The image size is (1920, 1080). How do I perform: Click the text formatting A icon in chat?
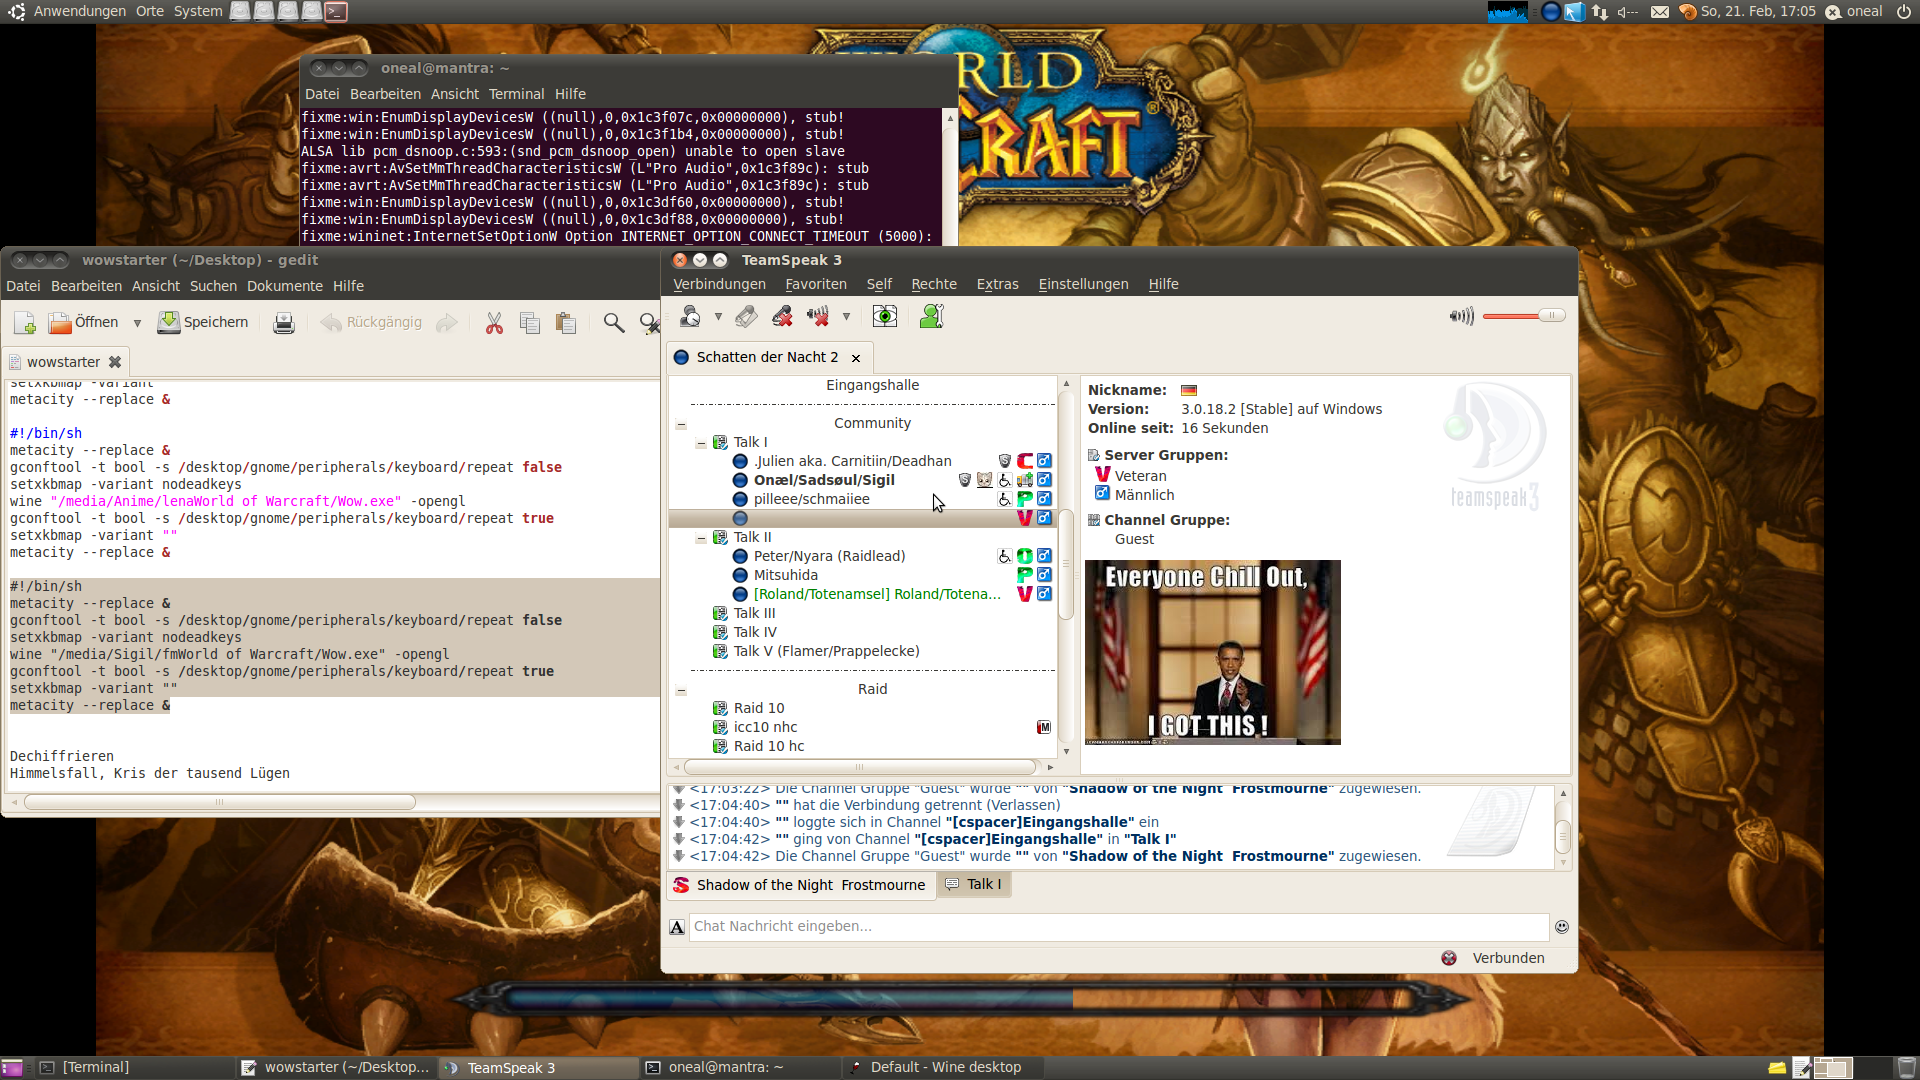tap(677, 927)
